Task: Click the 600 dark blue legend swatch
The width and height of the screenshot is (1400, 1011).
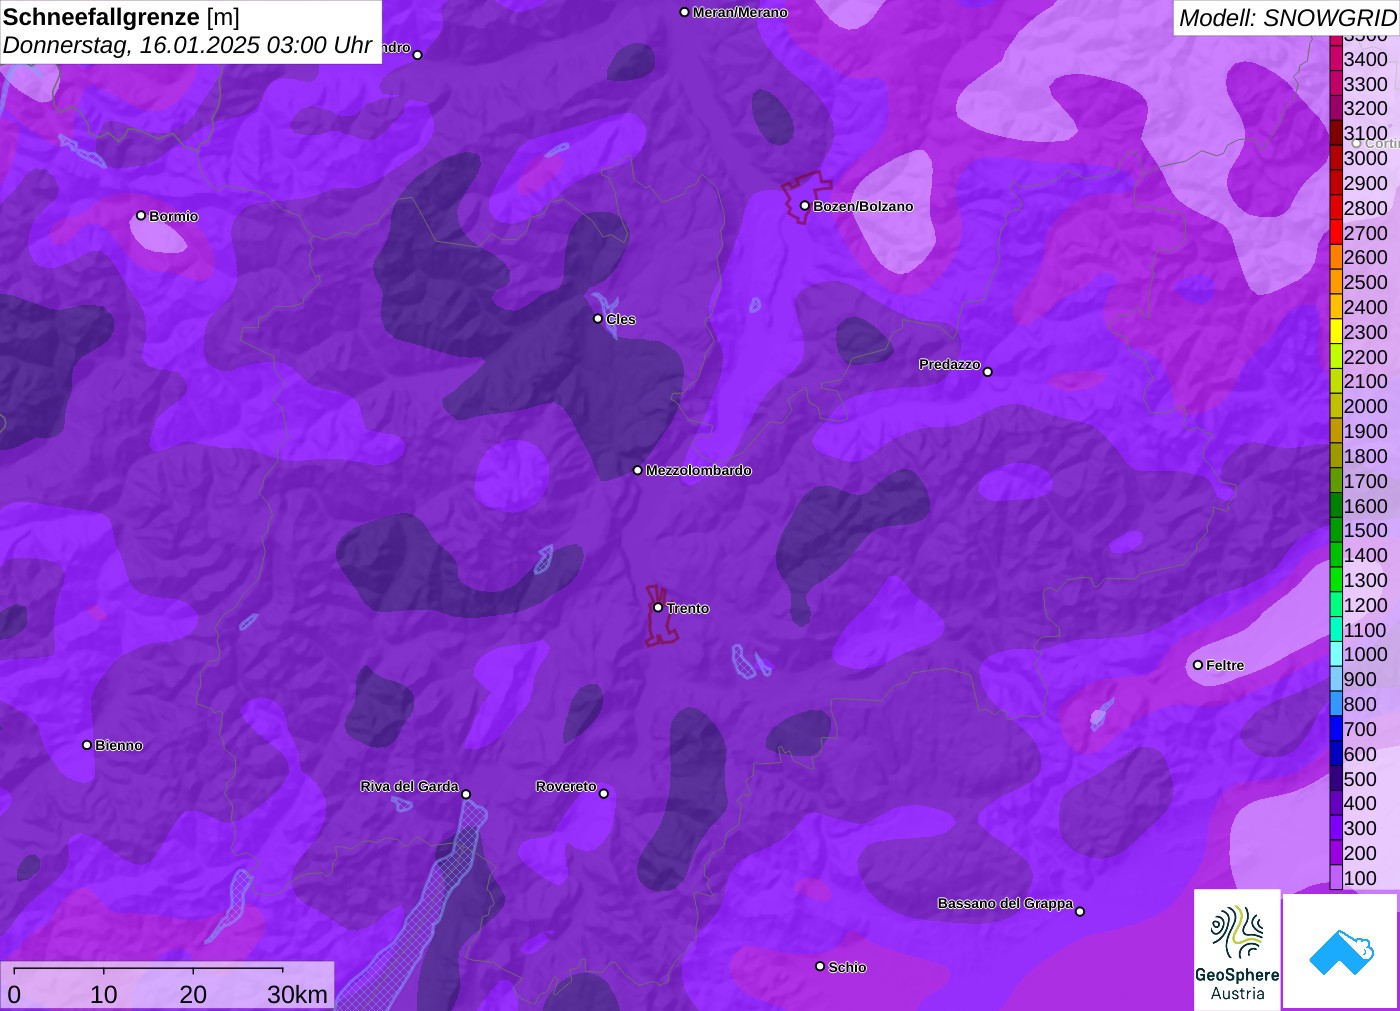Action: click(x=1336, y=754)
